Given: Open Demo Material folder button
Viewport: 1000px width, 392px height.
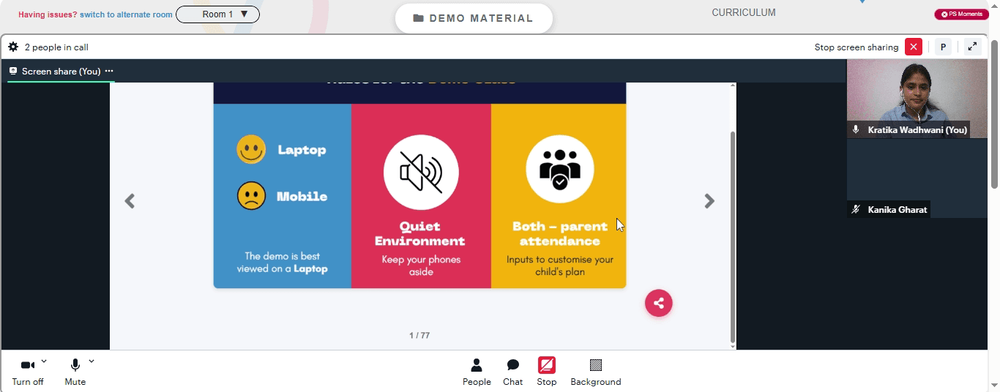Looking at the screenshot, I should click(x=473, y=18).
